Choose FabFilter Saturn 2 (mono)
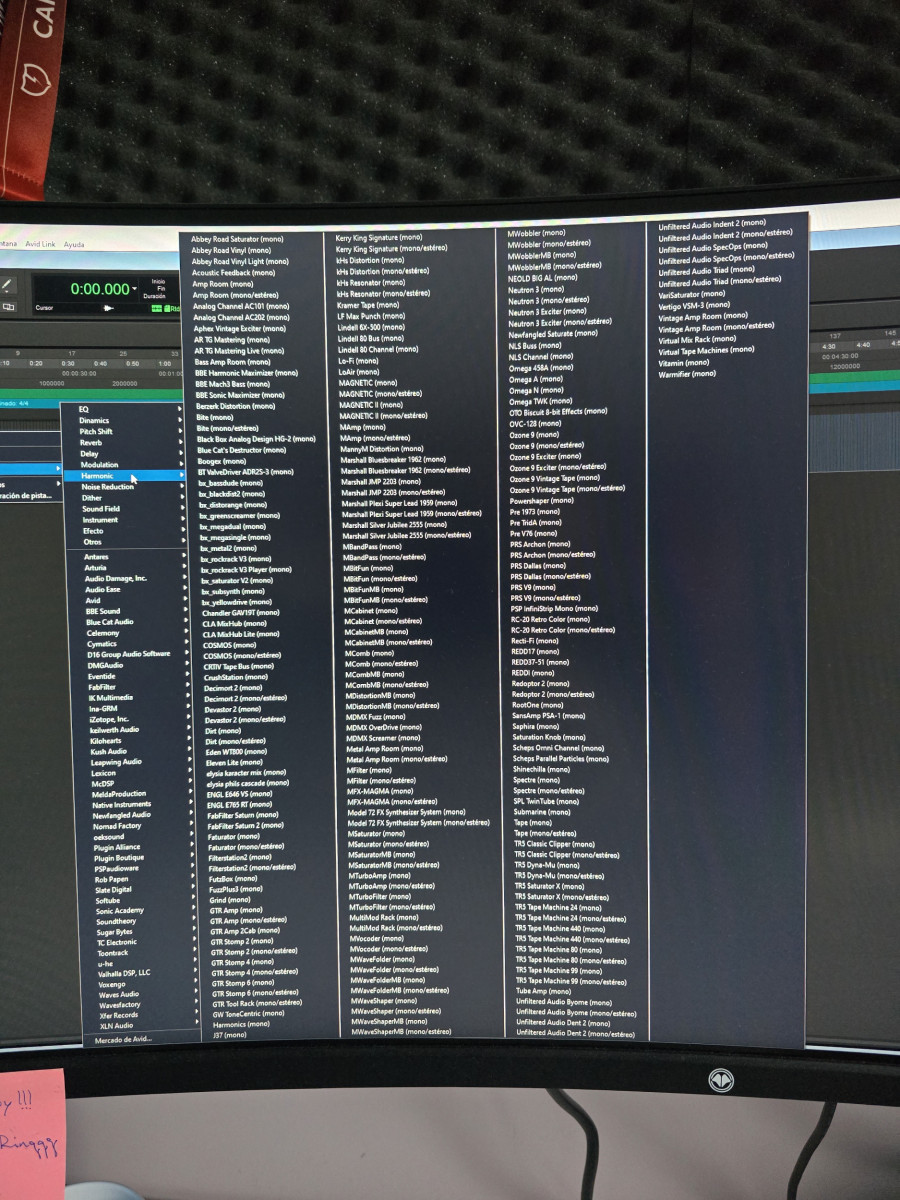 pos(245,826)
